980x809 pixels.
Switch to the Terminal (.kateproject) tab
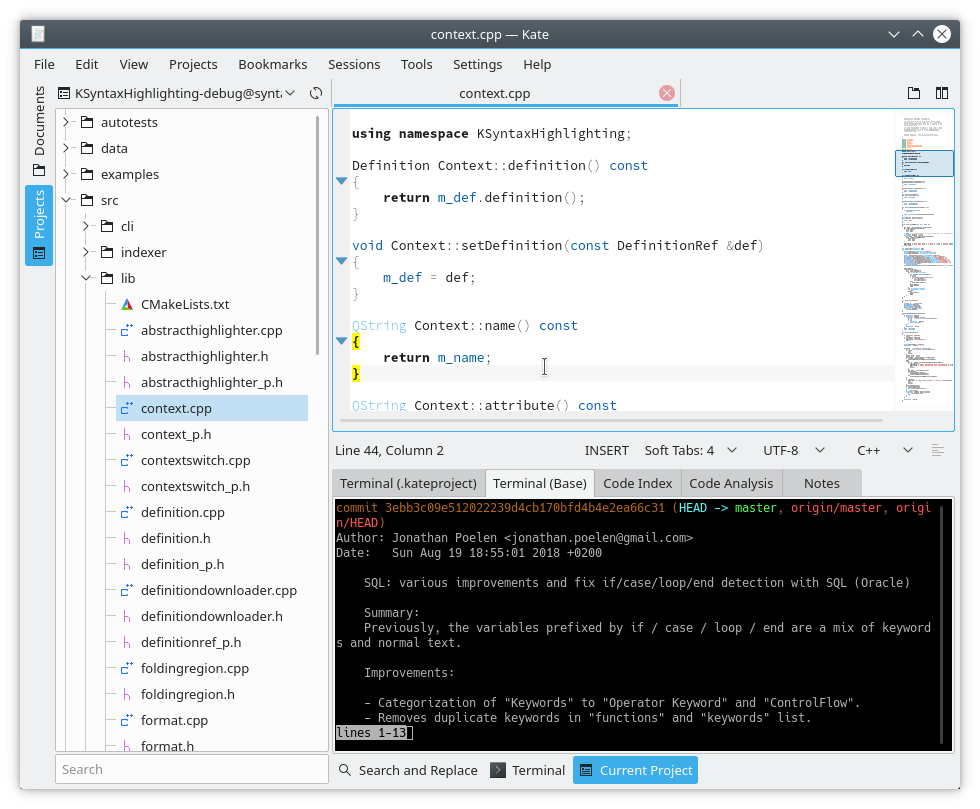(x=408, y=483)
